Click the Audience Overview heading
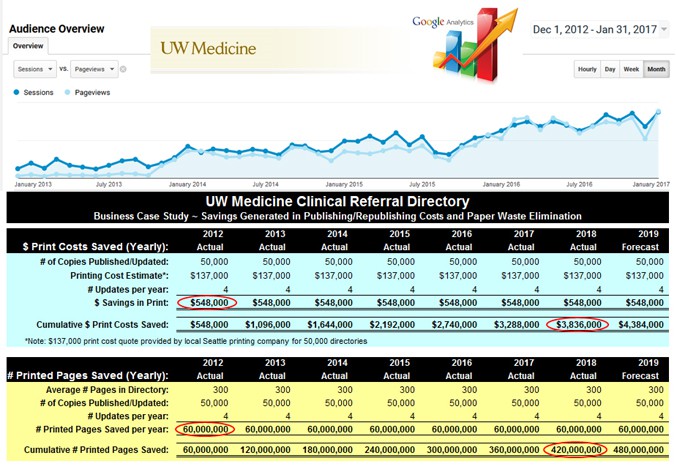The height and width of the screenshot is (466, 676). tap(56, 29)
